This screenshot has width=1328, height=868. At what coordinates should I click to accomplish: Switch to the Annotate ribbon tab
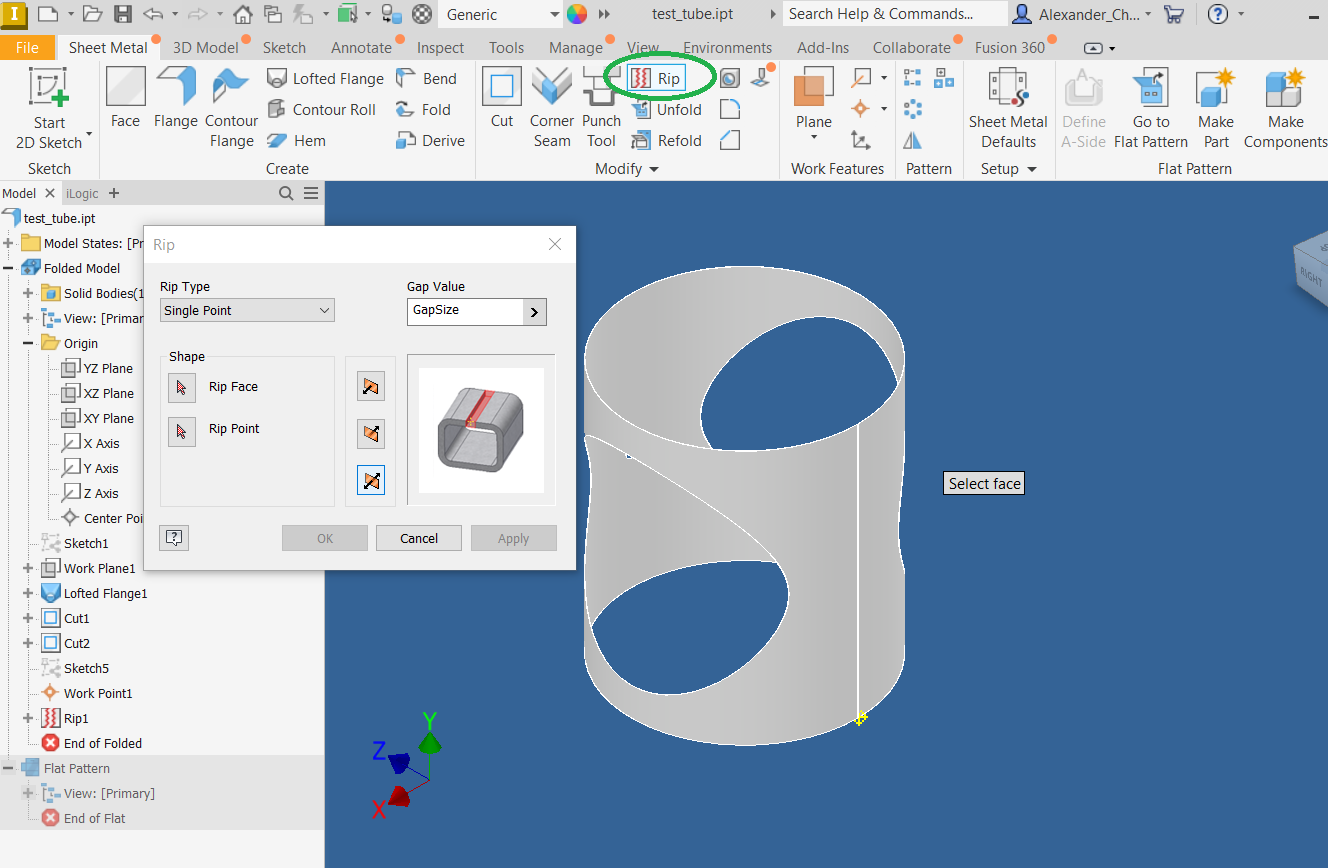(x=362, y=47)
